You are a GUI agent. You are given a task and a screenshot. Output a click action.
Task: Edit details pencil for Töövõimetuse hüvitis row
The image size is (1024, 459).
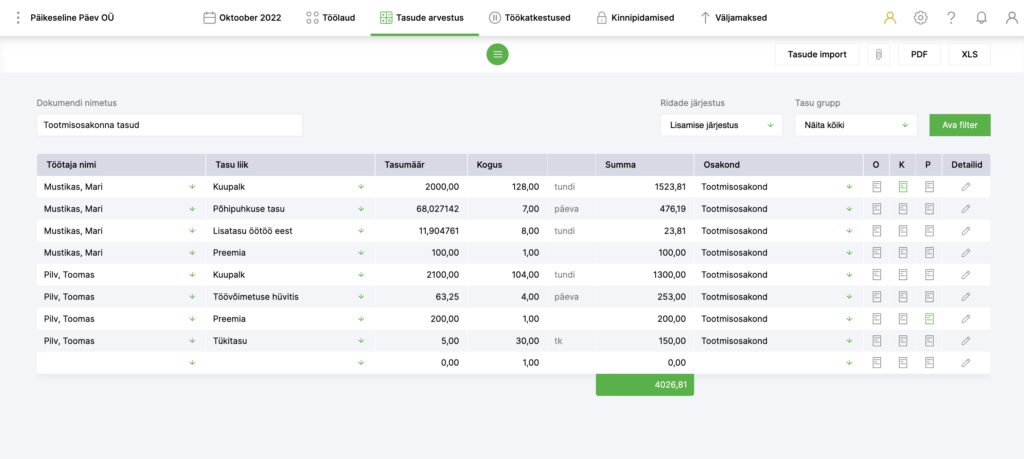point(966,297)
